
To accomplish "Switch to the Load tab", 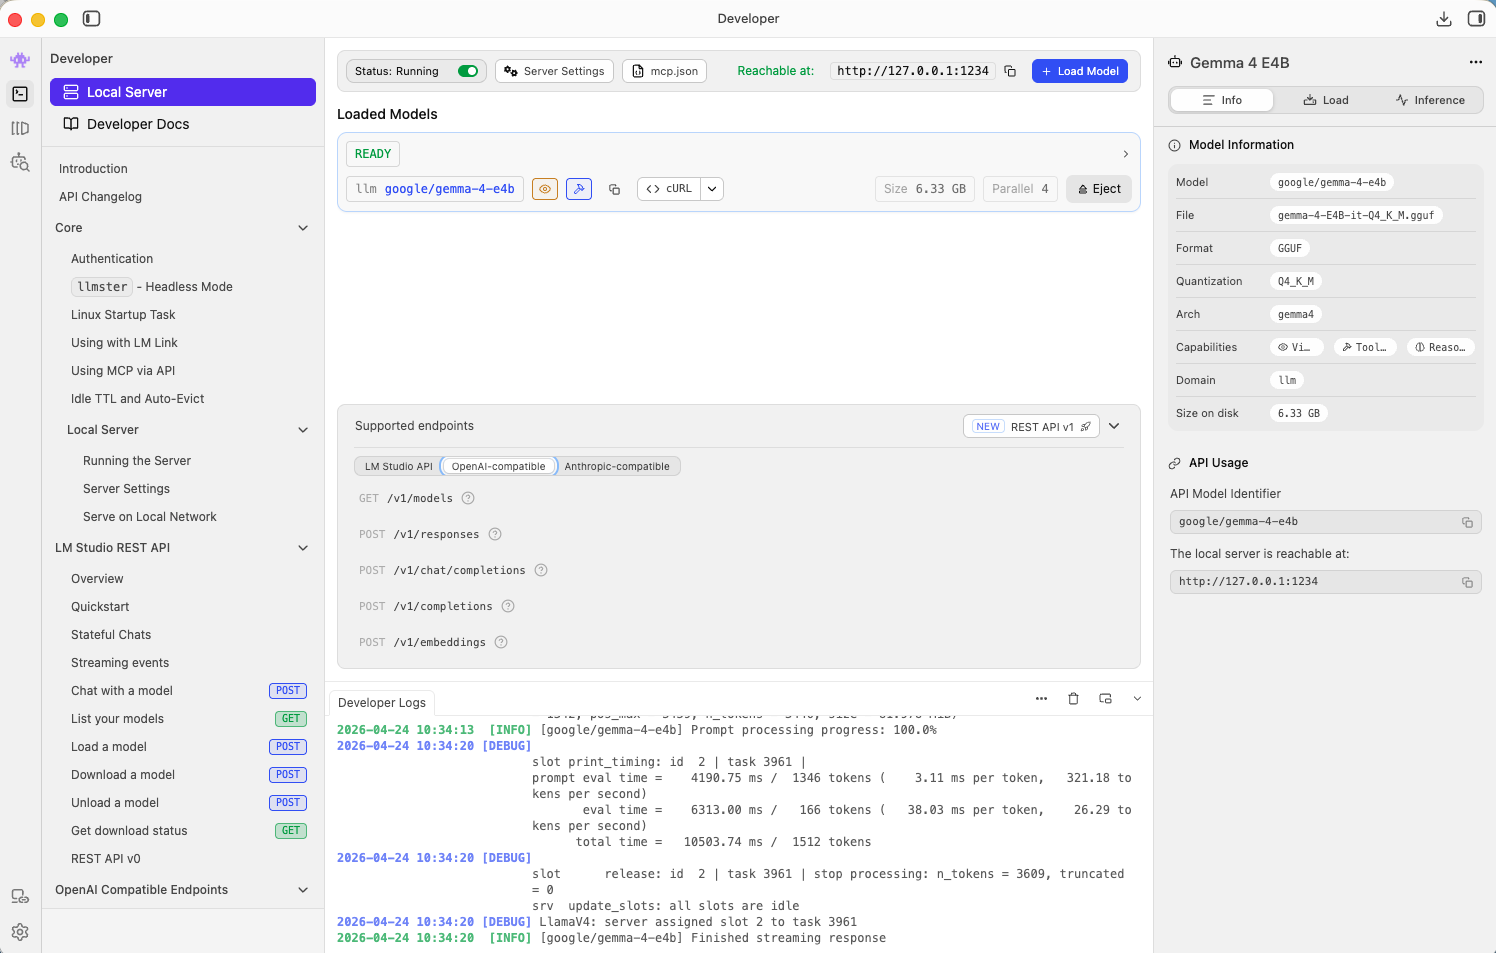I will point(1326,100).
